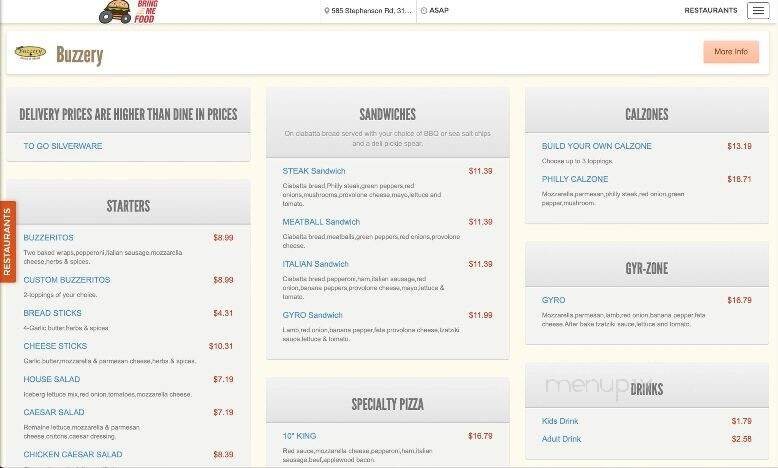This screenshot has height=468, width=778.
Task: Pick the CAESAR SALAD item
Action: coord(54,412)
